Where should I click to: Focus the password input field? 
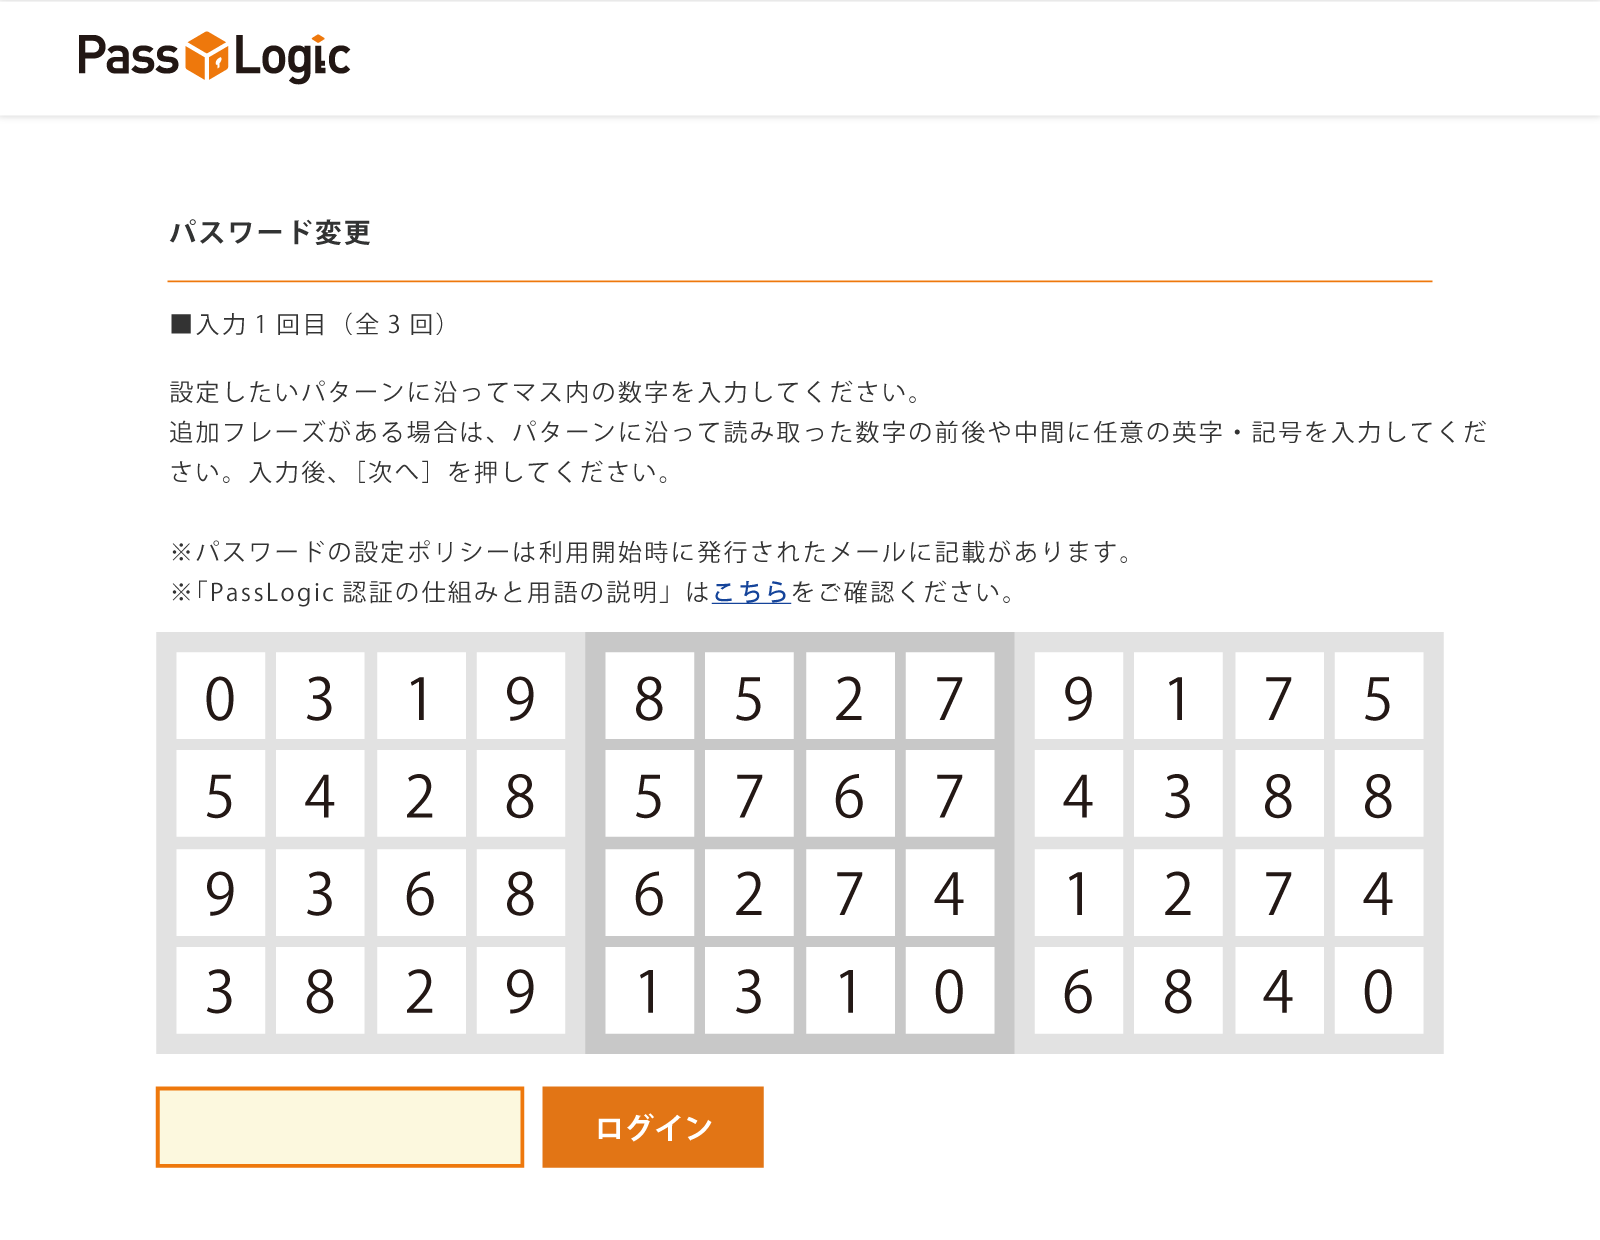tap(340, 1127)
